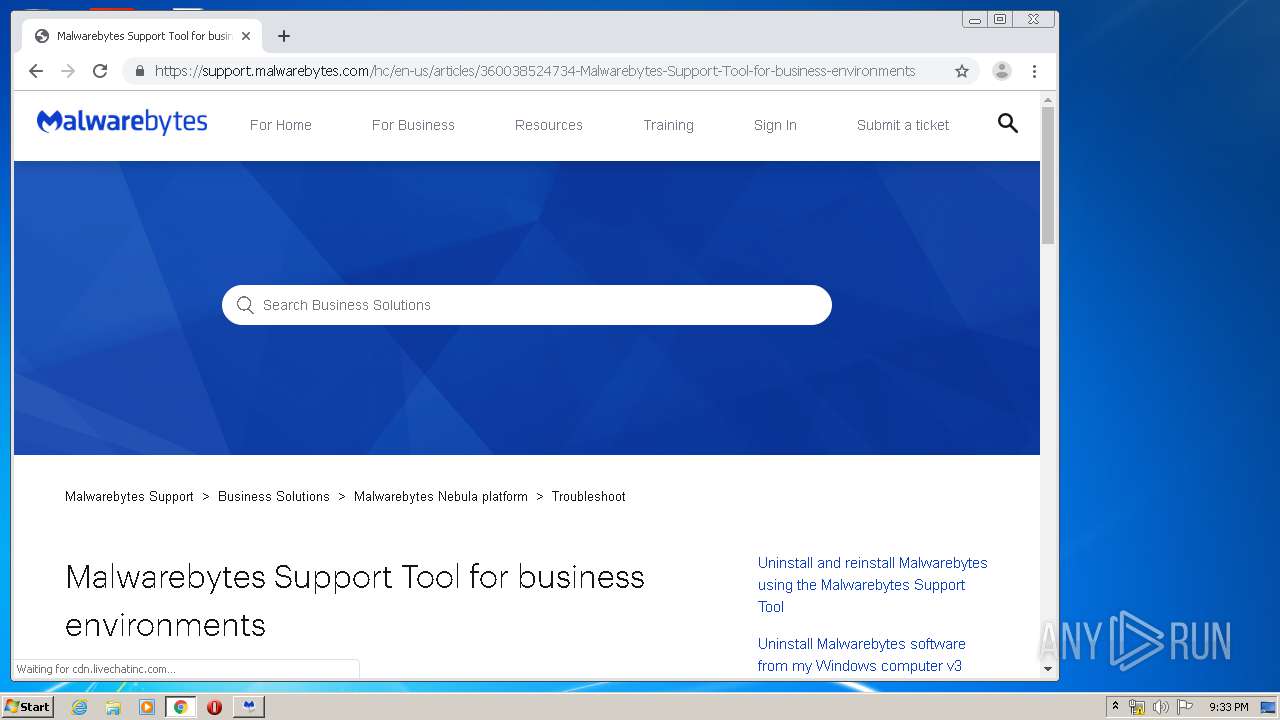Click the Show desktop icon
Image resolution: width=1280 pixels, height=720 pixels.
click(x=1268, y=707)
